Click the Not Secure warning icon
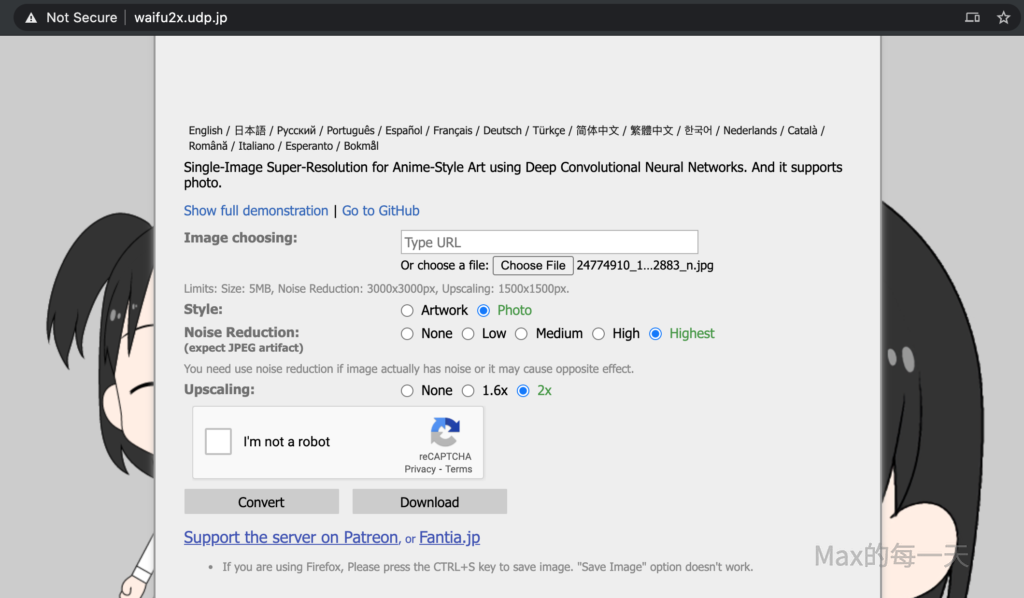Image resolution: width=1024 pixels, height=598 pixels. [x=31, y=18]
